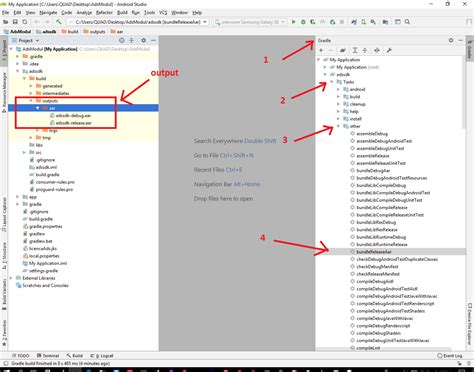
Task: Click the Debug bug icon in toolbar
Action: coord(303,22)
